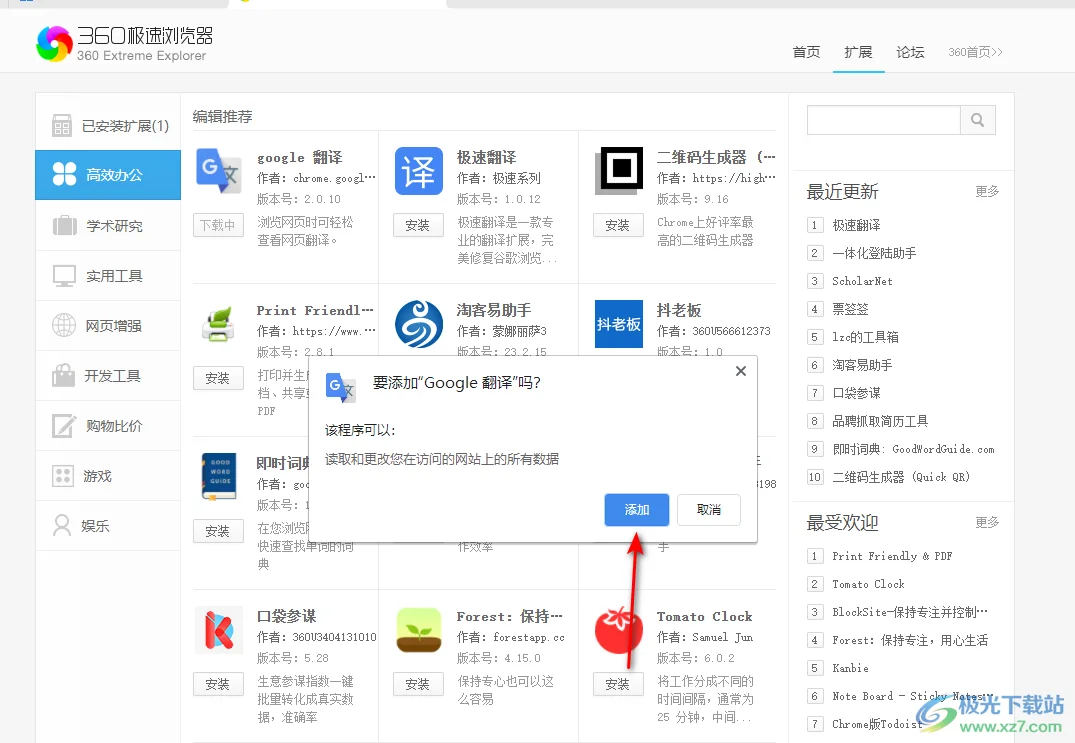
Task: Open the 360首页>> link
Action: 975,52
